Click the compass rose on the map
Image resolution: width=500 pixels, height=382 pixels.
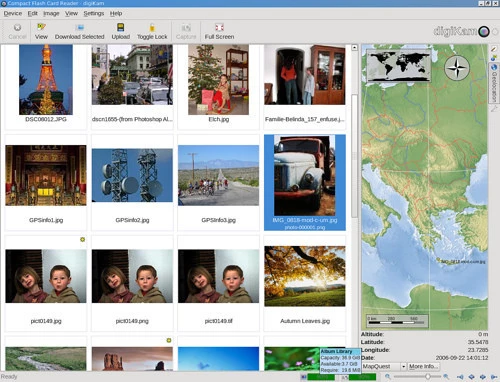(457, 68)
